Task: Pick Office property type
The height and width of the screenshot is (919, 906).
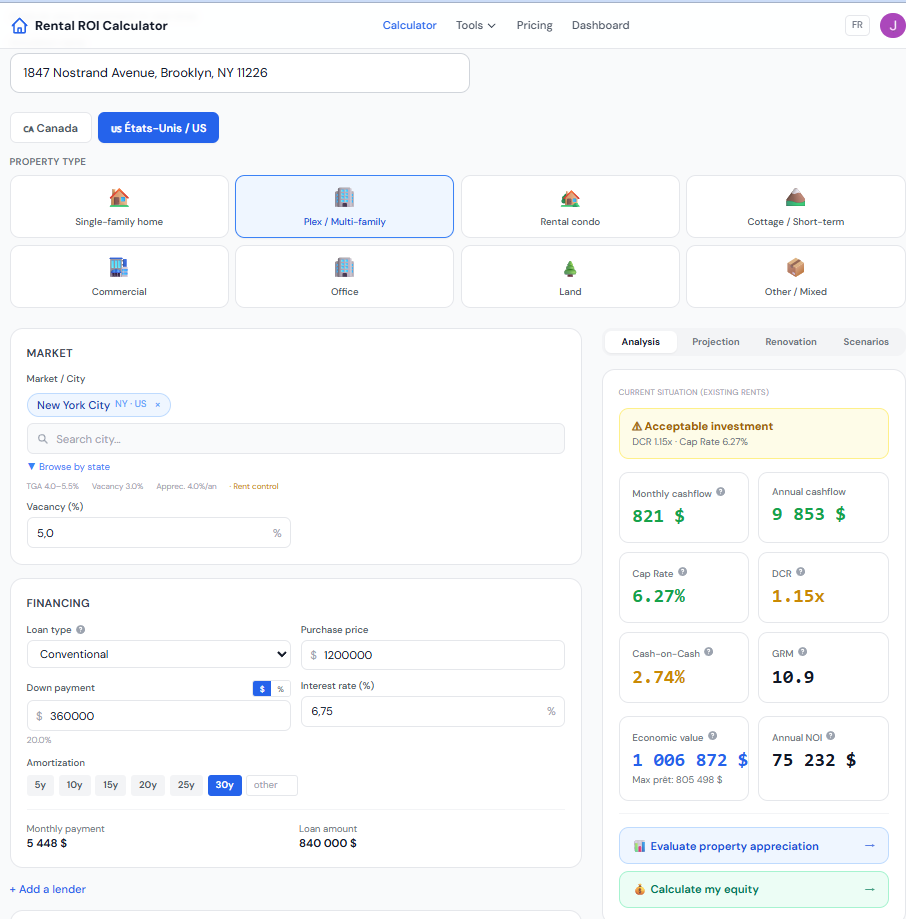Action: 345,277
